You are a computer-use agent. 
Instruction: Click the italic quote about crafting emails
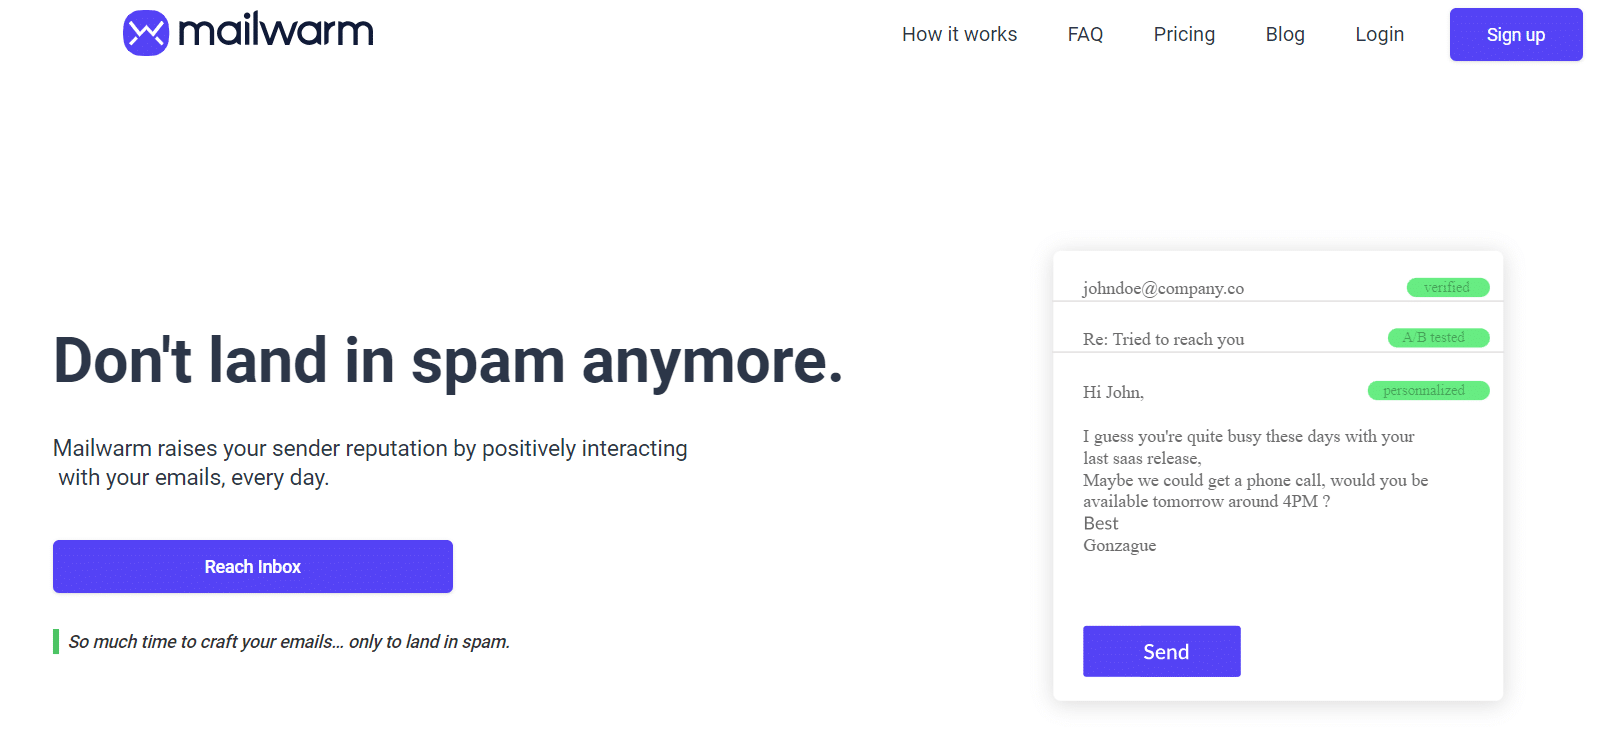pyautogui.click(x=289, y=642)
